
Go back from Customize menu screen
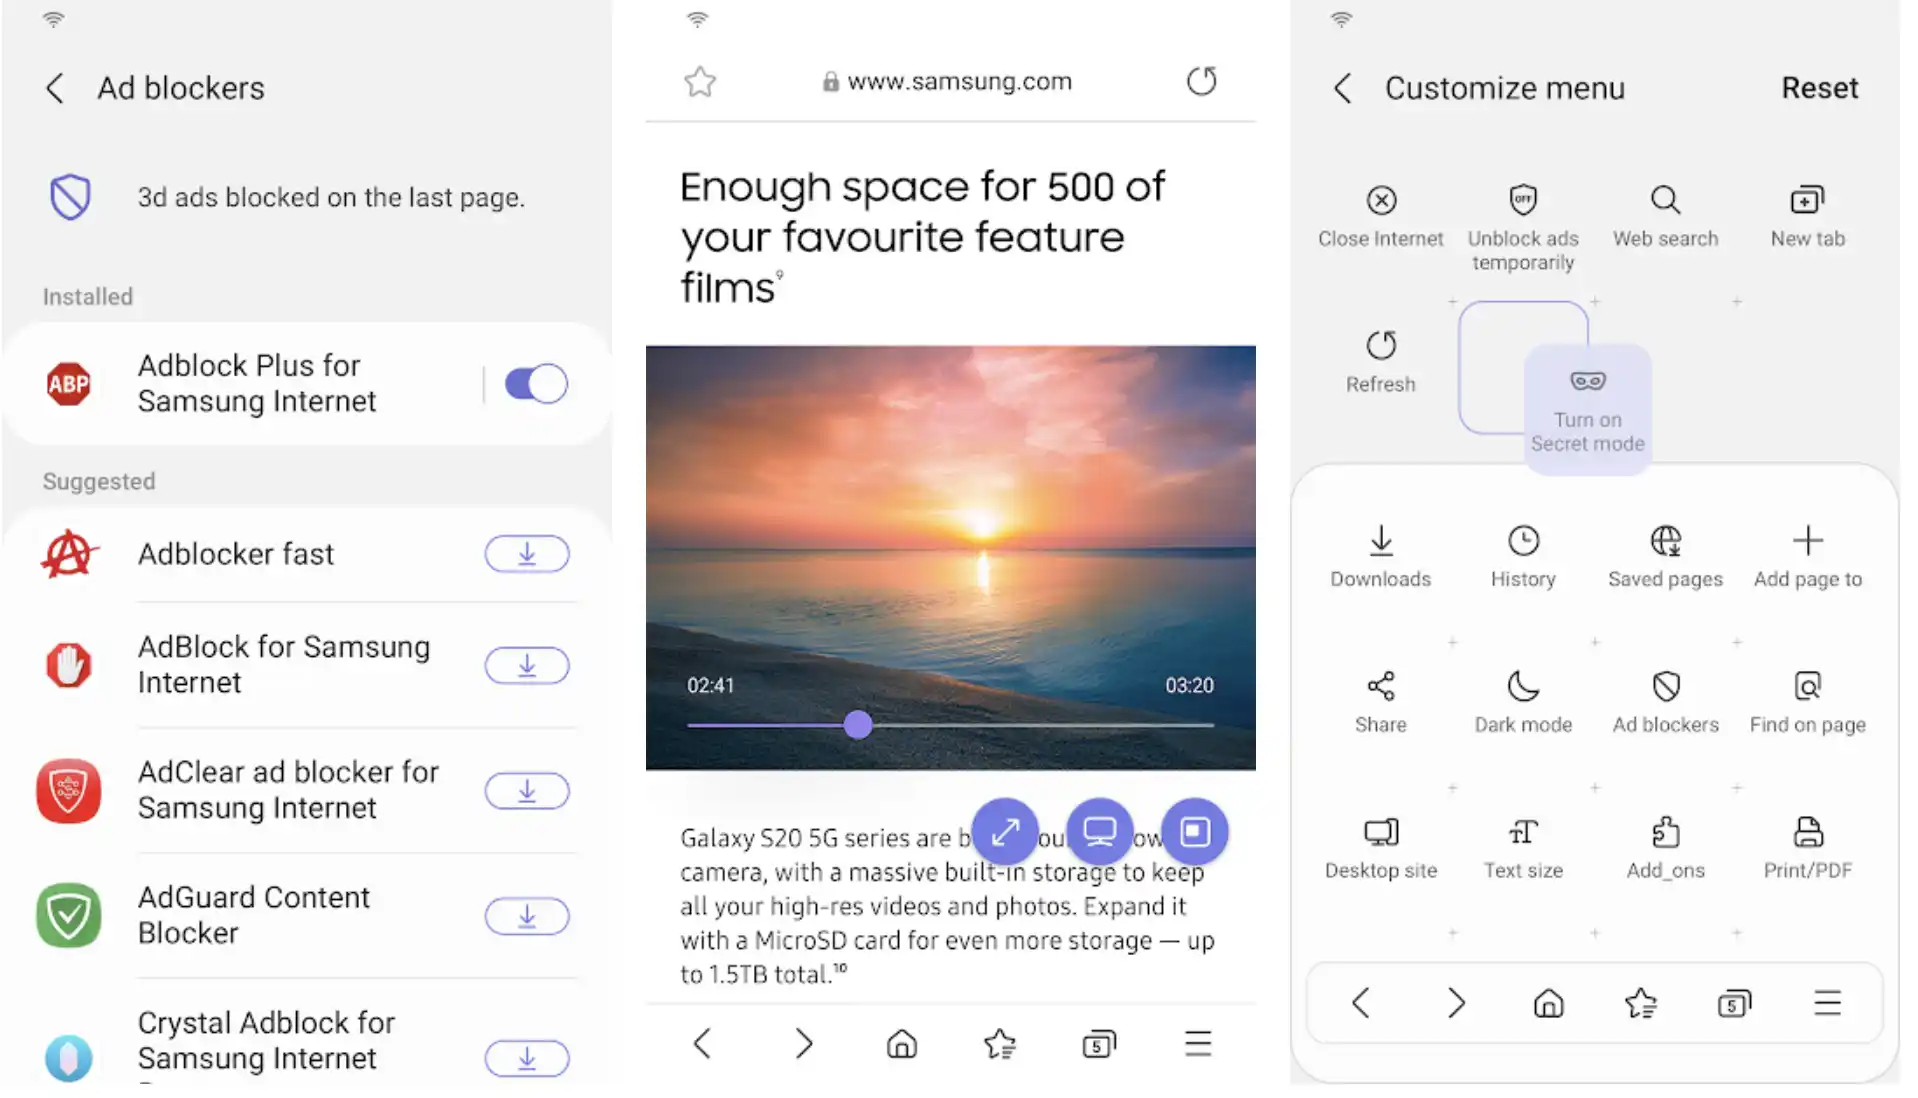1343,88
